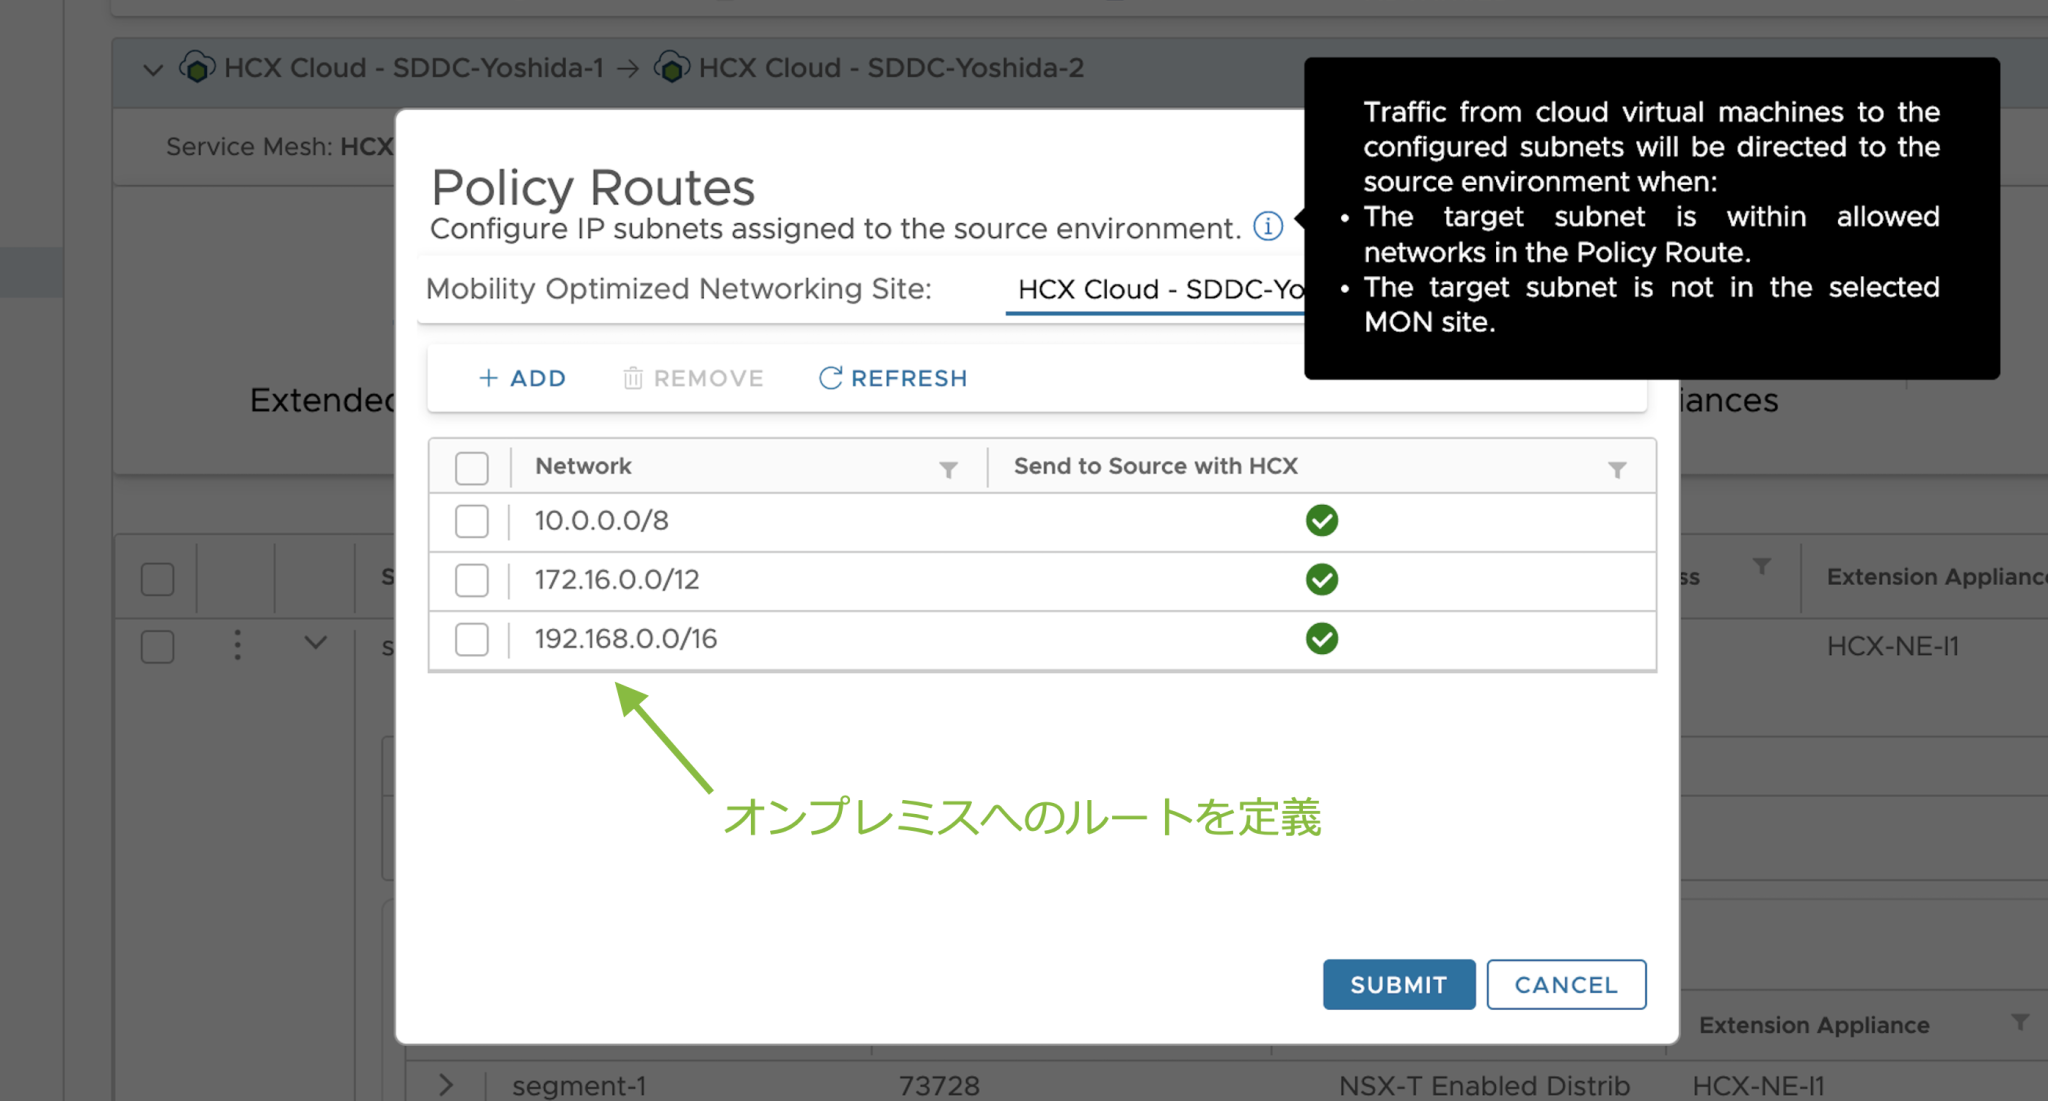
Task: Cancel the Policy Routes dialog
Action: click(x=1565, y=984)
